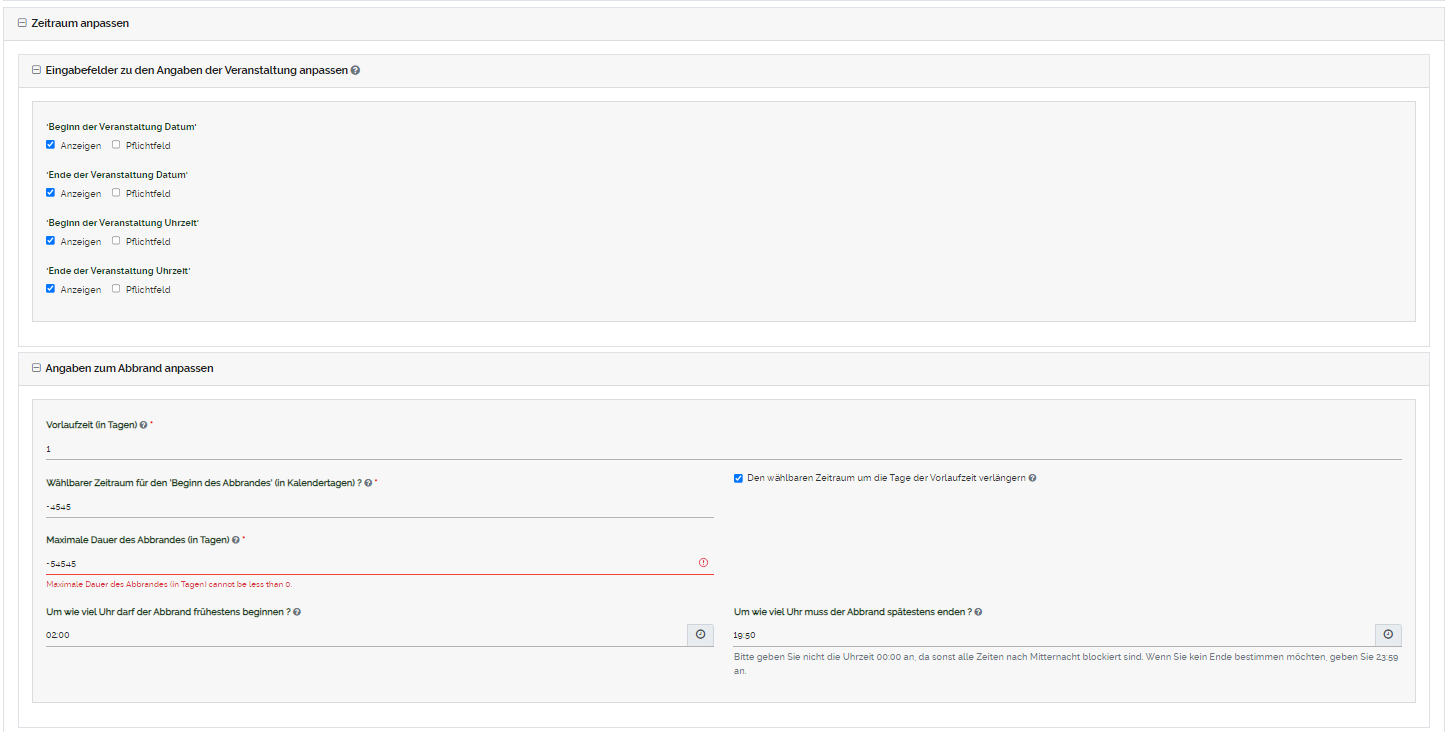Click red error icon in Maximale Dauer field

point(703,563)
